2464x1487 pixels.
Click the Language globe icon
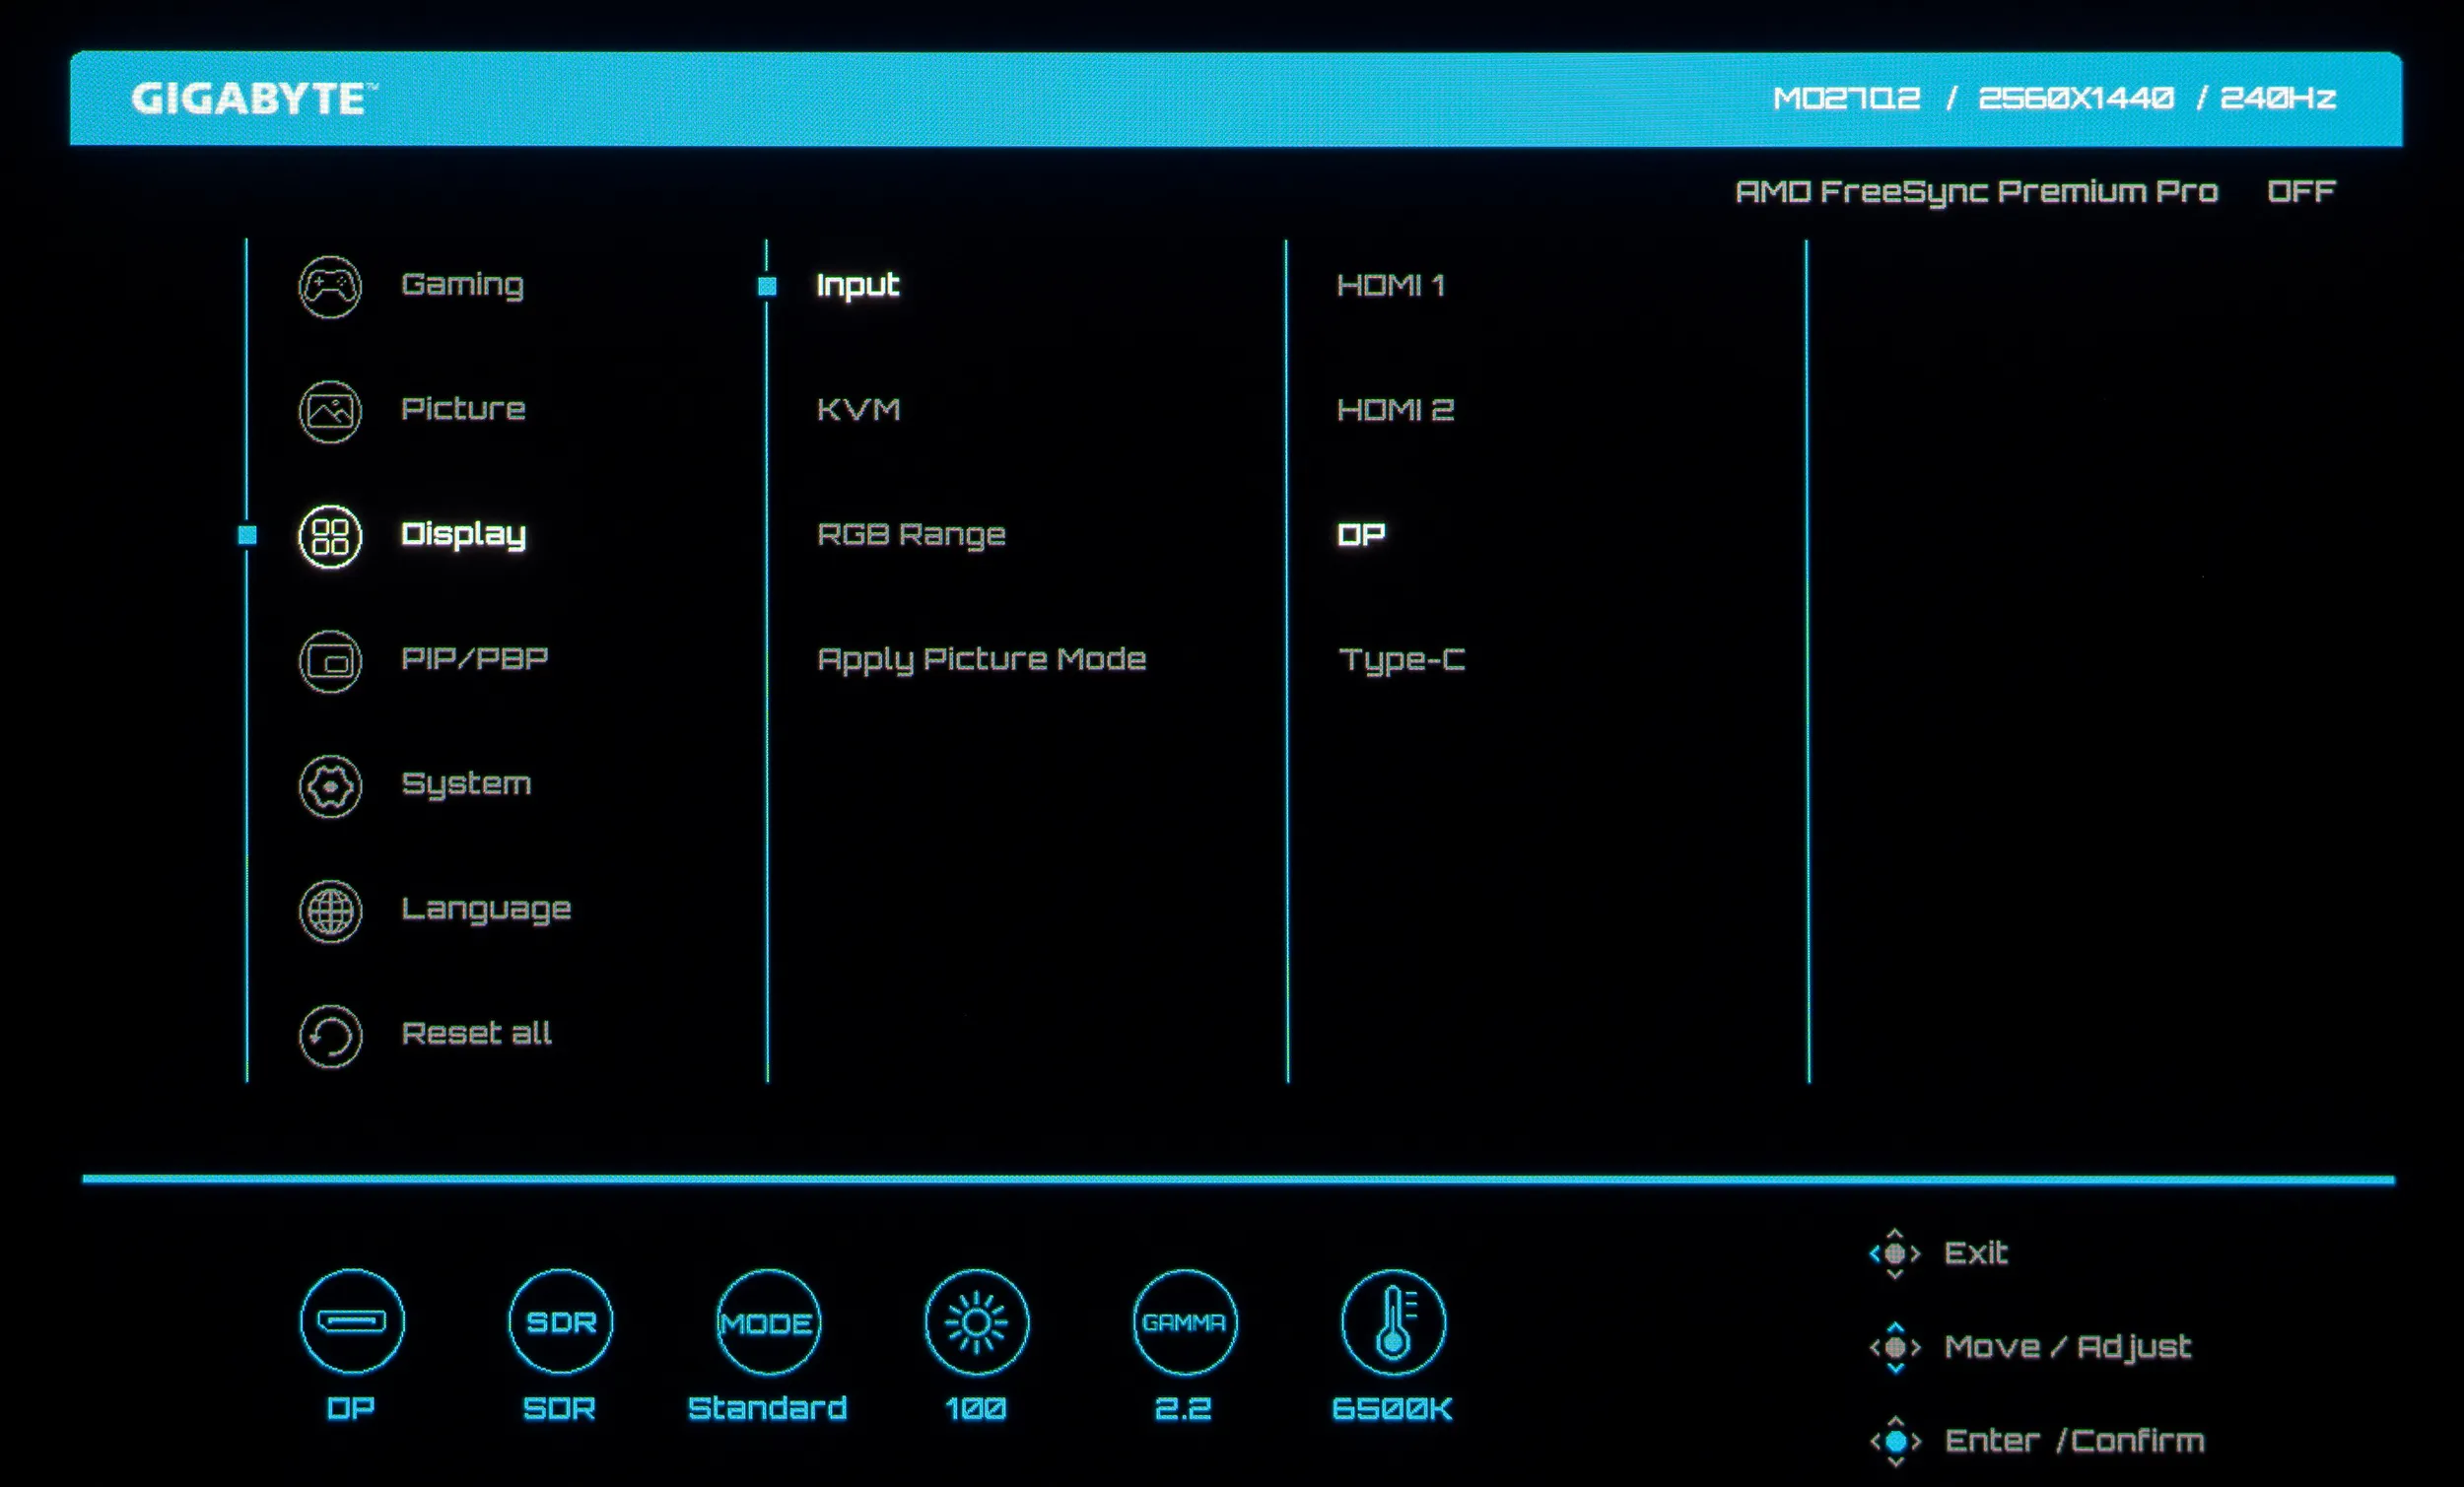pos(329,911)
